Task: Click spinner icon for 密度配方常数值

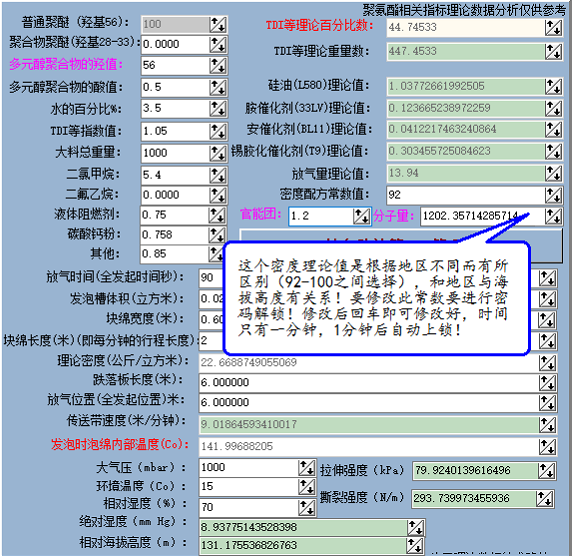Action: [x=553, y=195]
